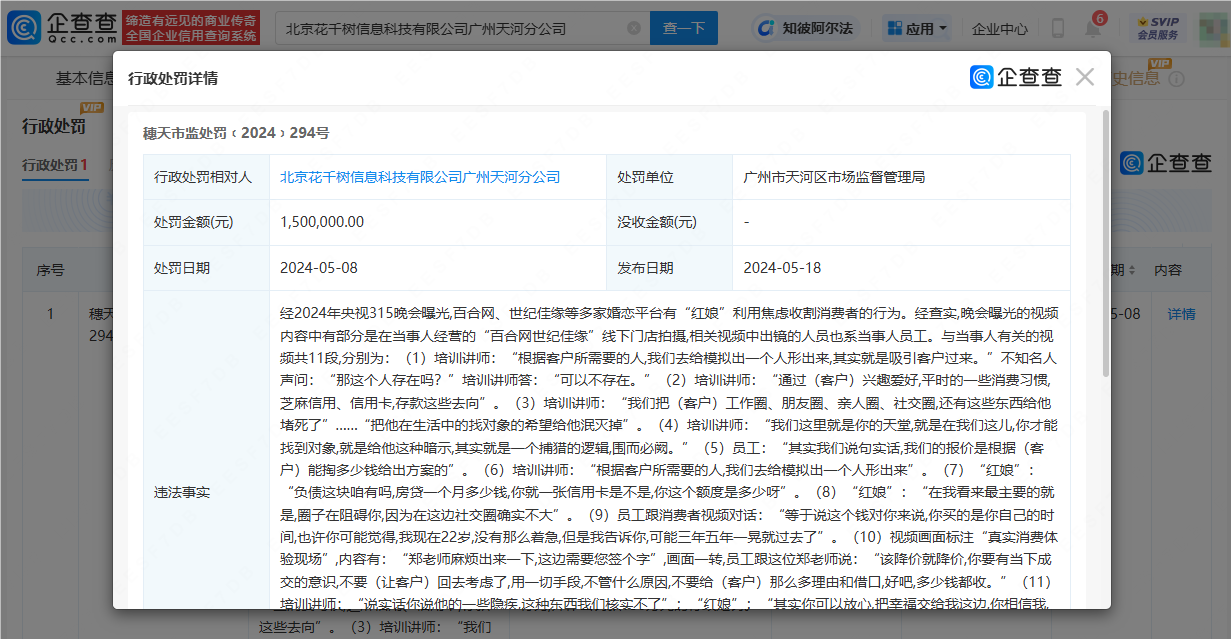Viewport: 1231px width, 639px height.
Task: Select the penalty date 2024-05-08
Action: click(x=319, y=268)
